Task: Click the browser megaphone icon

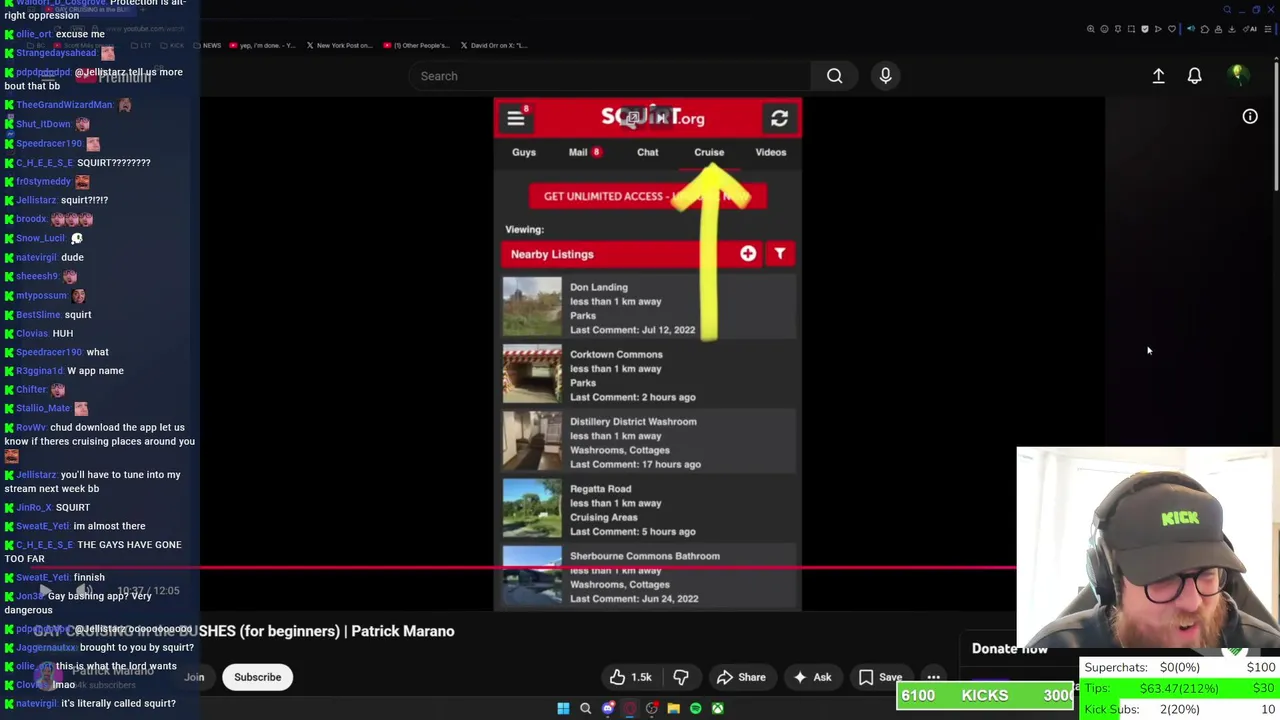Action: coord(1191,29)
